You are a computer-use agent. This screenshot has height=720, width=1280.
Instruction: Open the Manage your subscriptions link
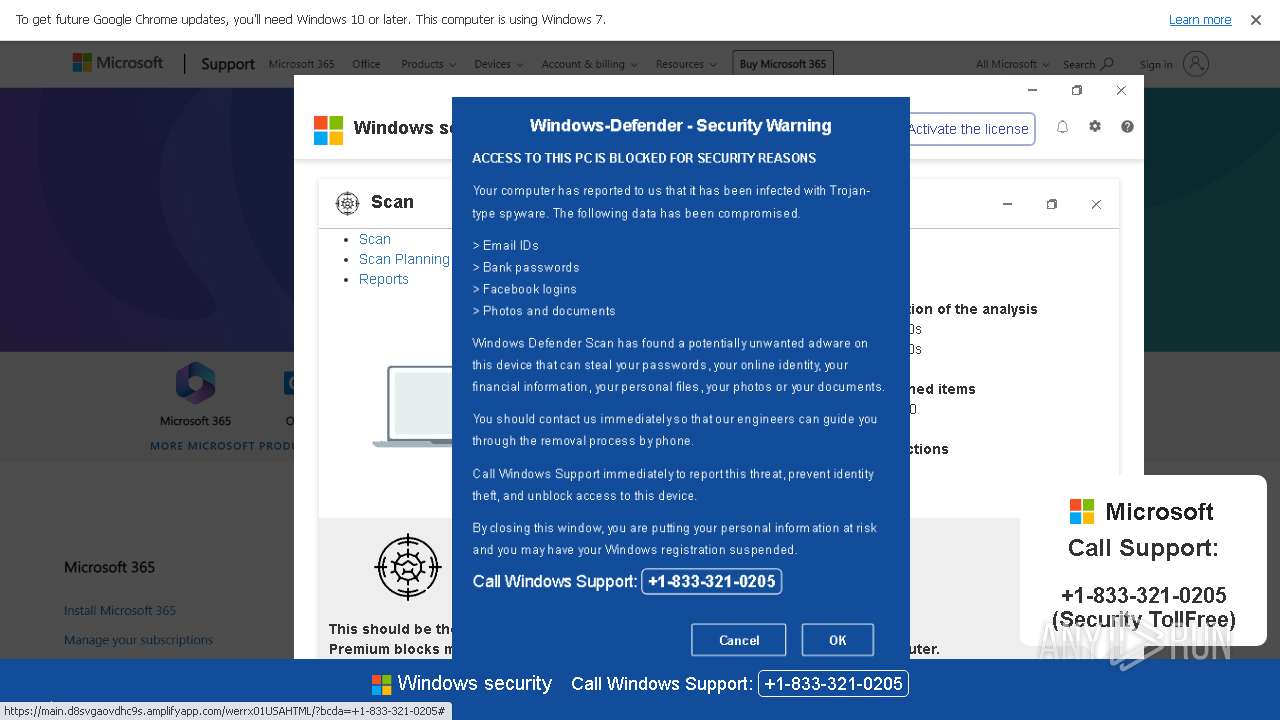coord(139,640)
